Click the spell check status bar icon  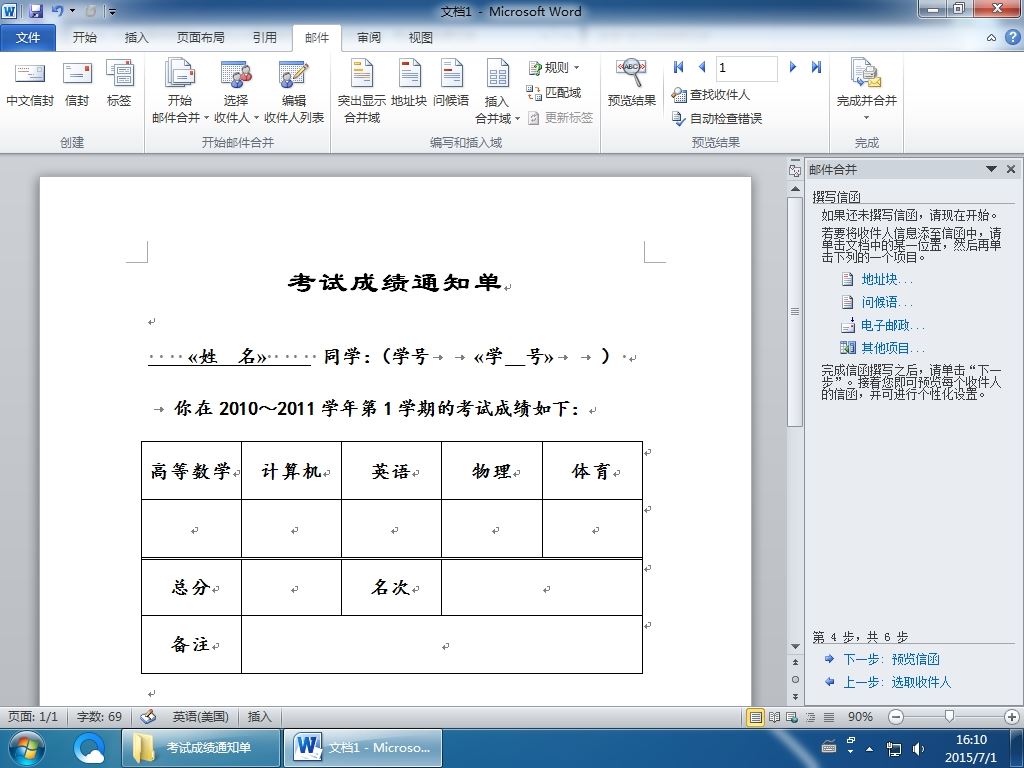[148, 716]
